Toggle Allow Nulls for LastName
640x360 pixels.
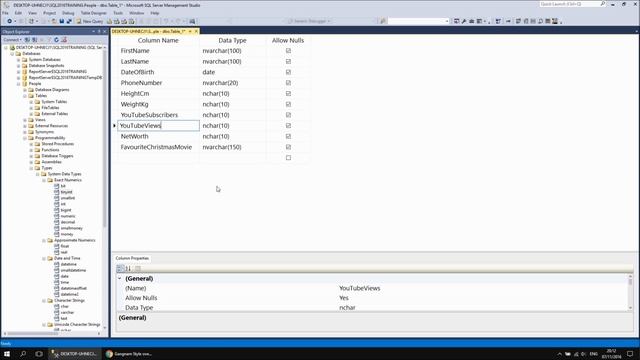pyautogui.click(x=289, y=61)
